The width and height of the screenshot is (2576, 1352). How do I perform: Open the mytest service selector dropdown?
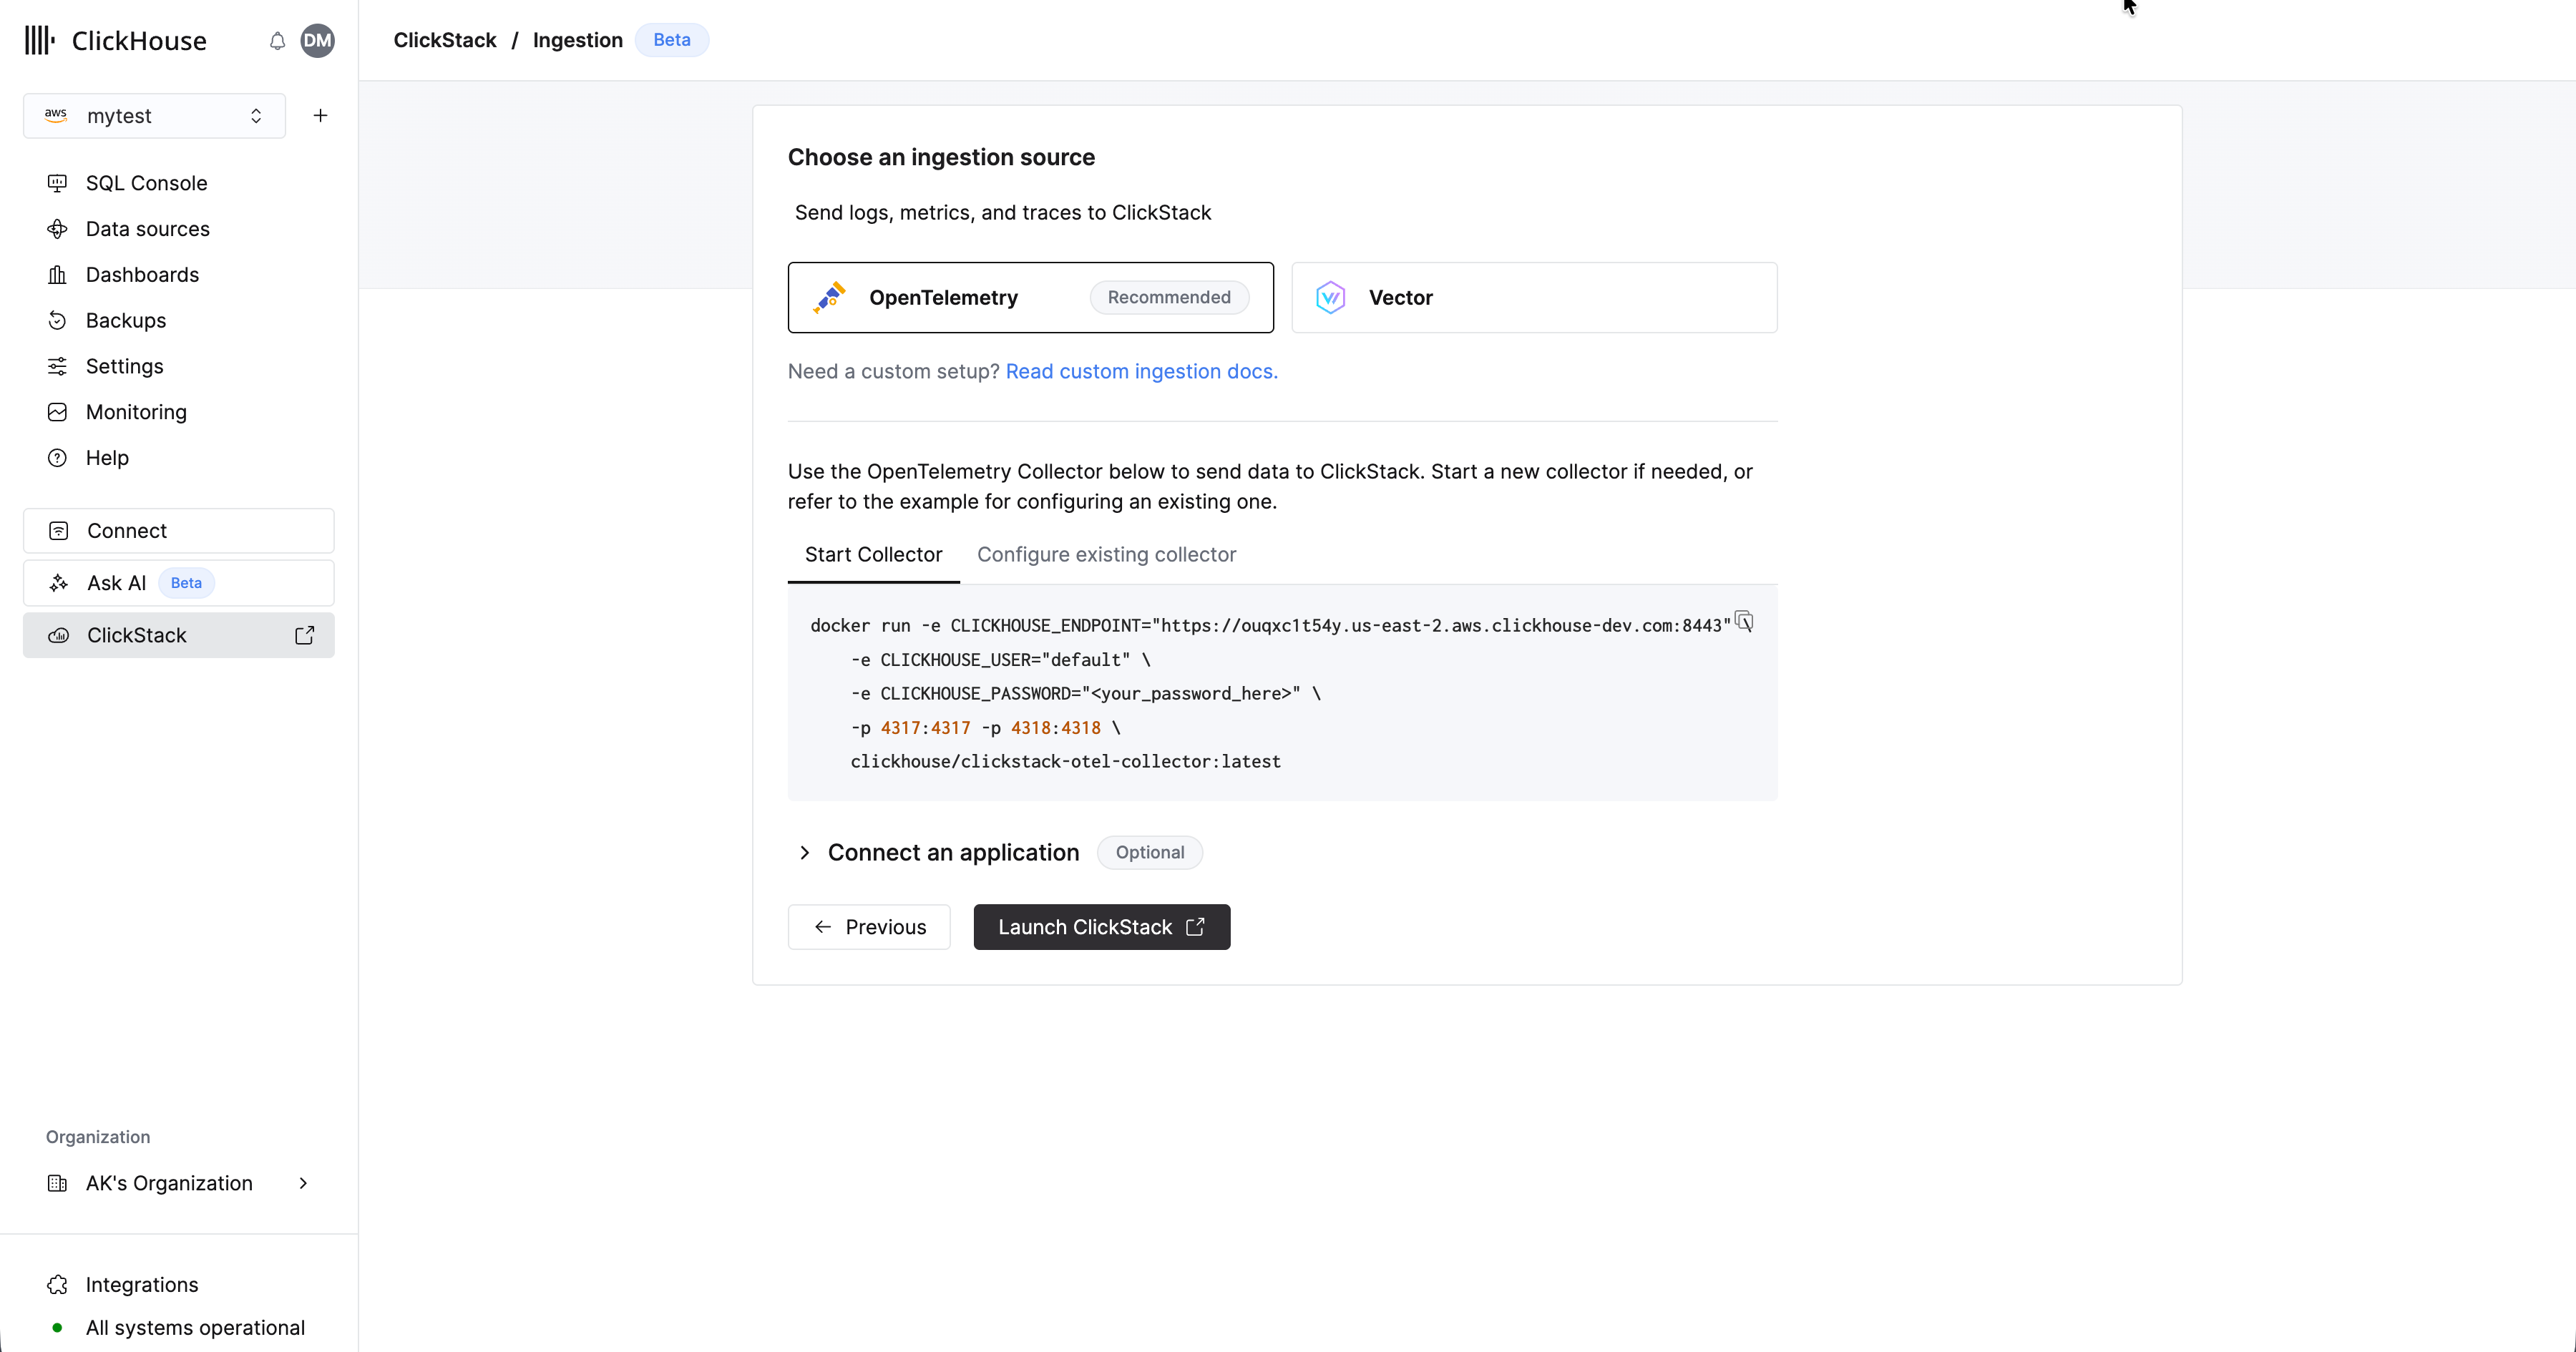[154, 116]
